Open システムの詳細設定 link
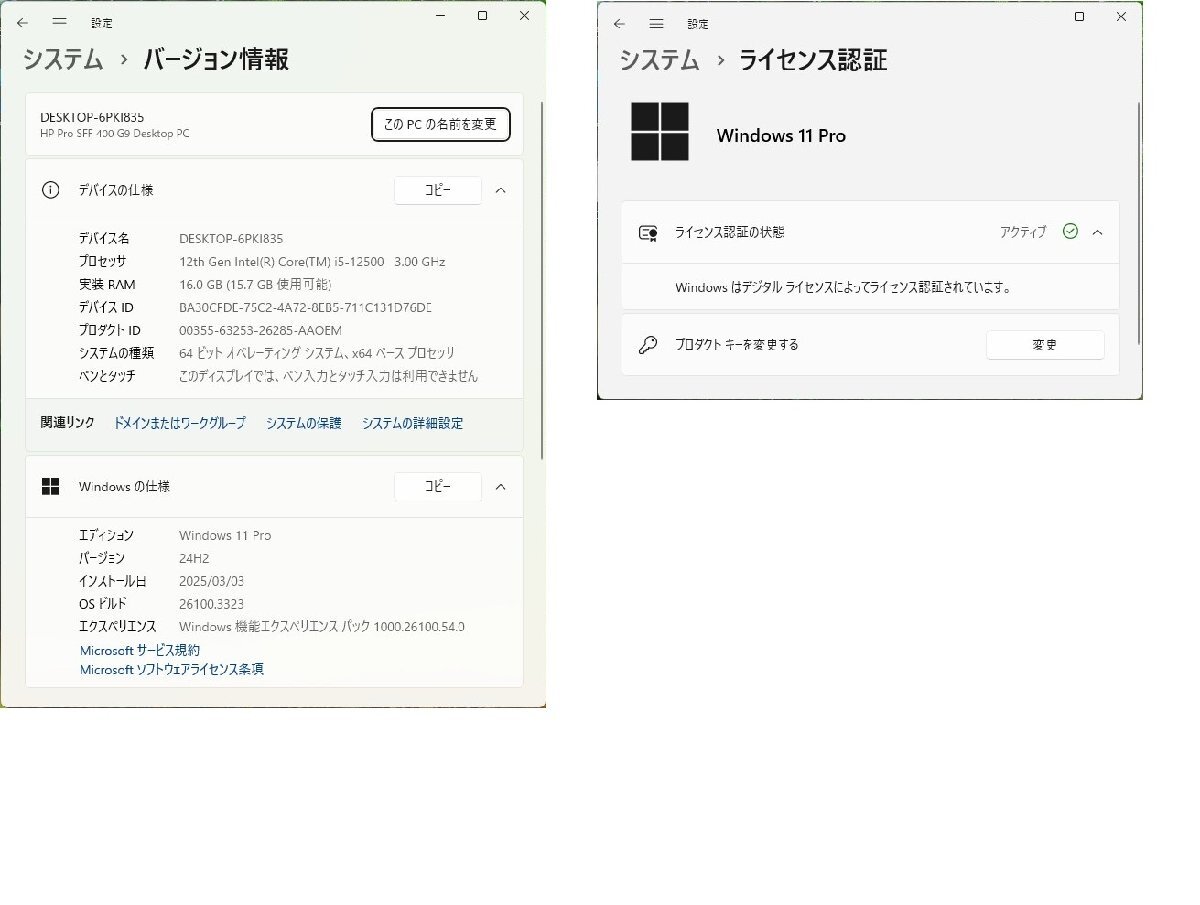 (x=412, y=423)
